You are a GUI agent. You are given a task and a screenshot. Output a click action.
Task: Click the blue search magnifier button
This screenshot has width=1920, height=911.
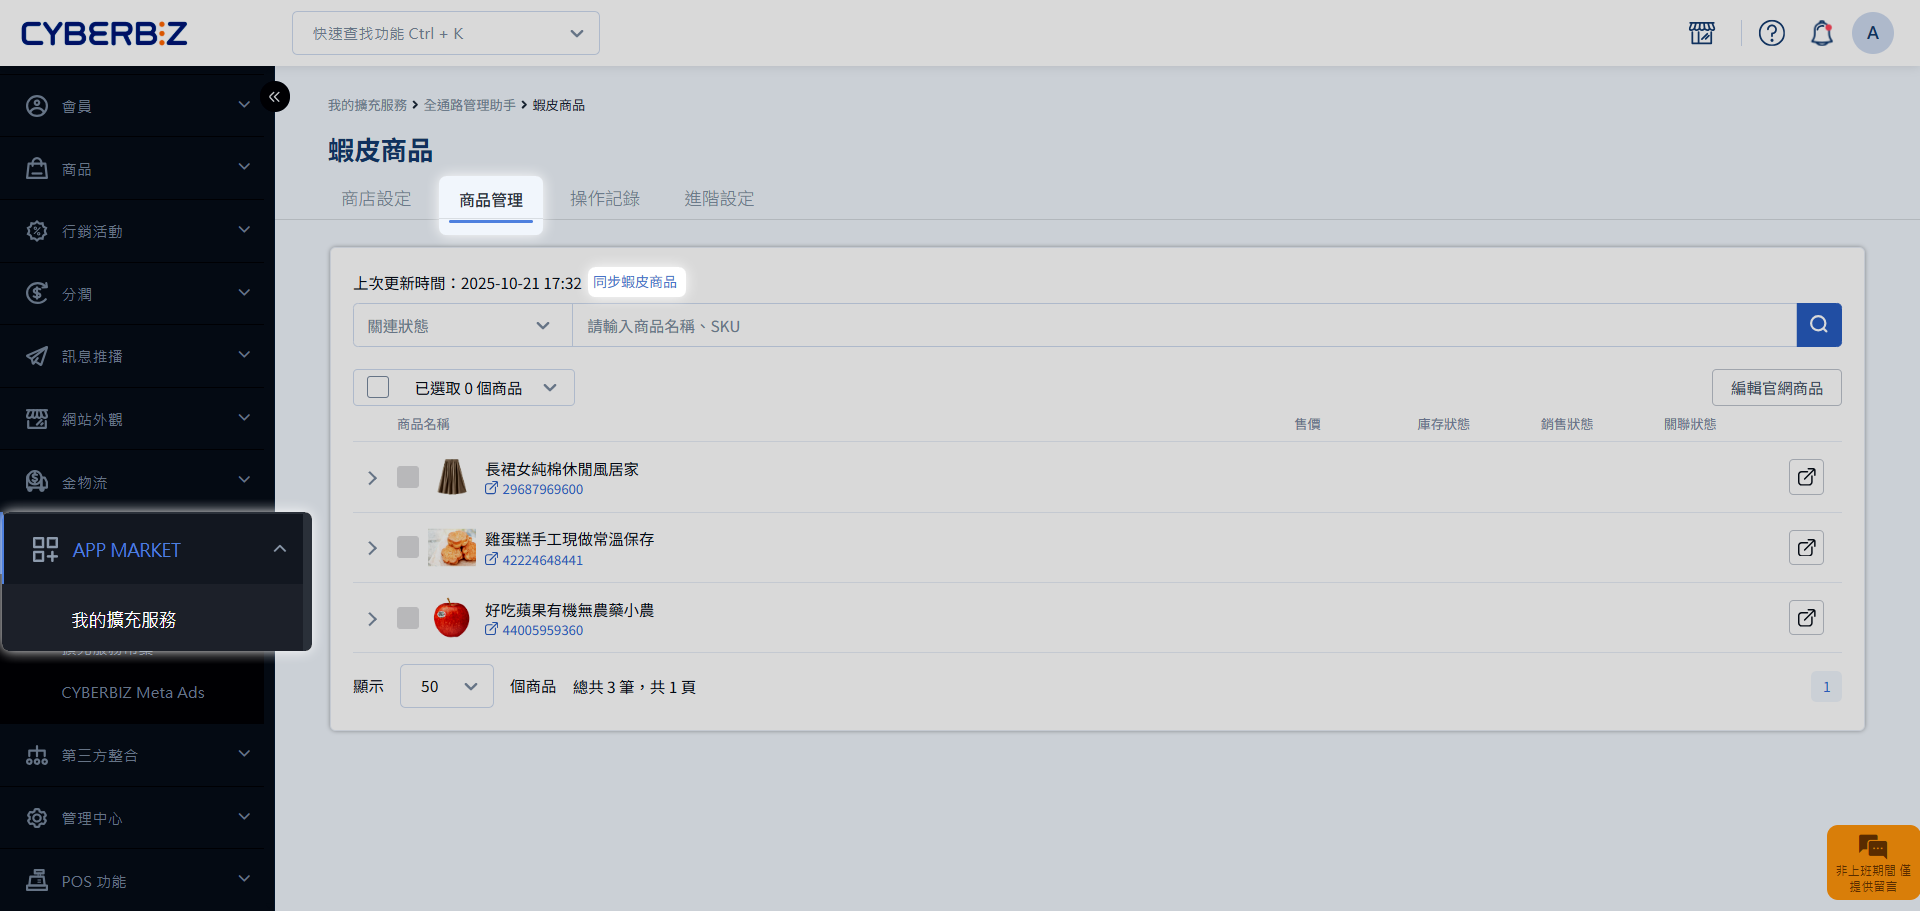pos(1818,325)
